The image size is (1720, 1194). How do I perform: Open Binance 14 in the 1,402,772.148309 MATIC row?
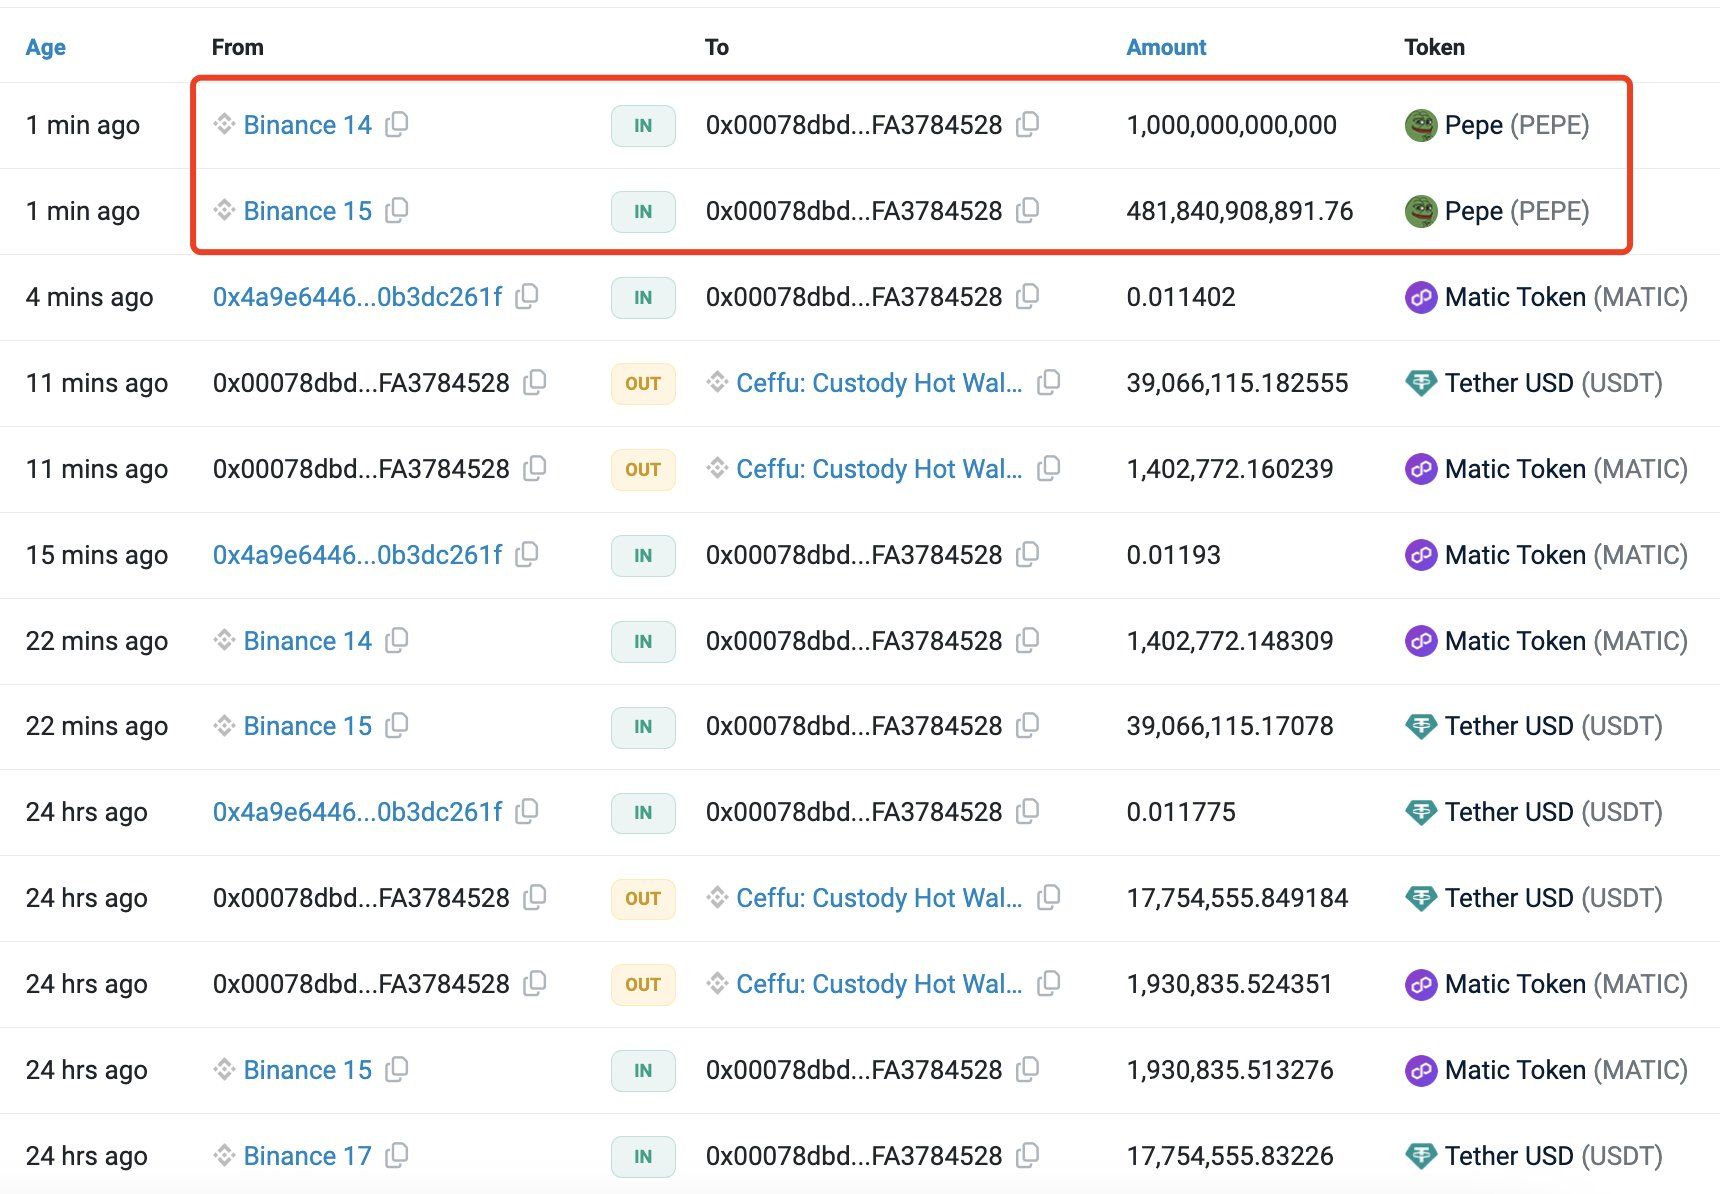click(x=307, y=641)
